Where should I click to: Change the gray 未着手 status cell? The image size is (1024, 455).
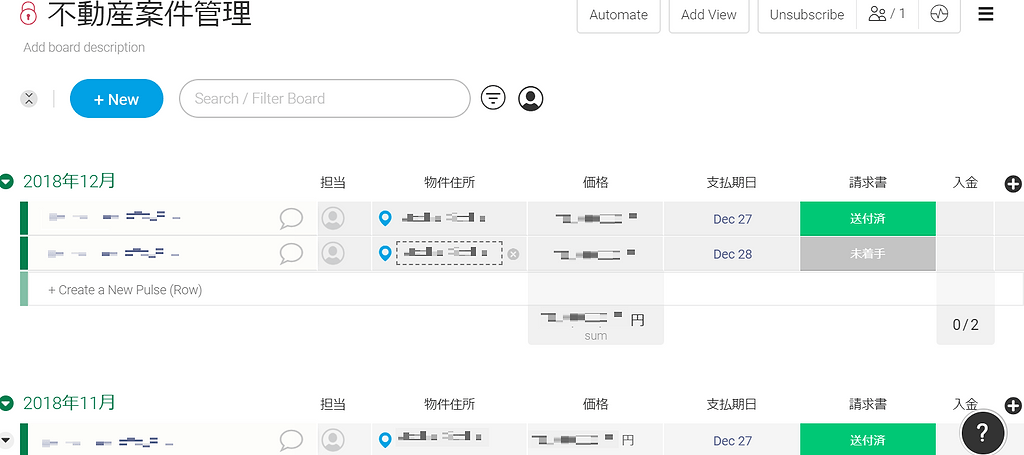pyautogui.click(x=867, y=254)
